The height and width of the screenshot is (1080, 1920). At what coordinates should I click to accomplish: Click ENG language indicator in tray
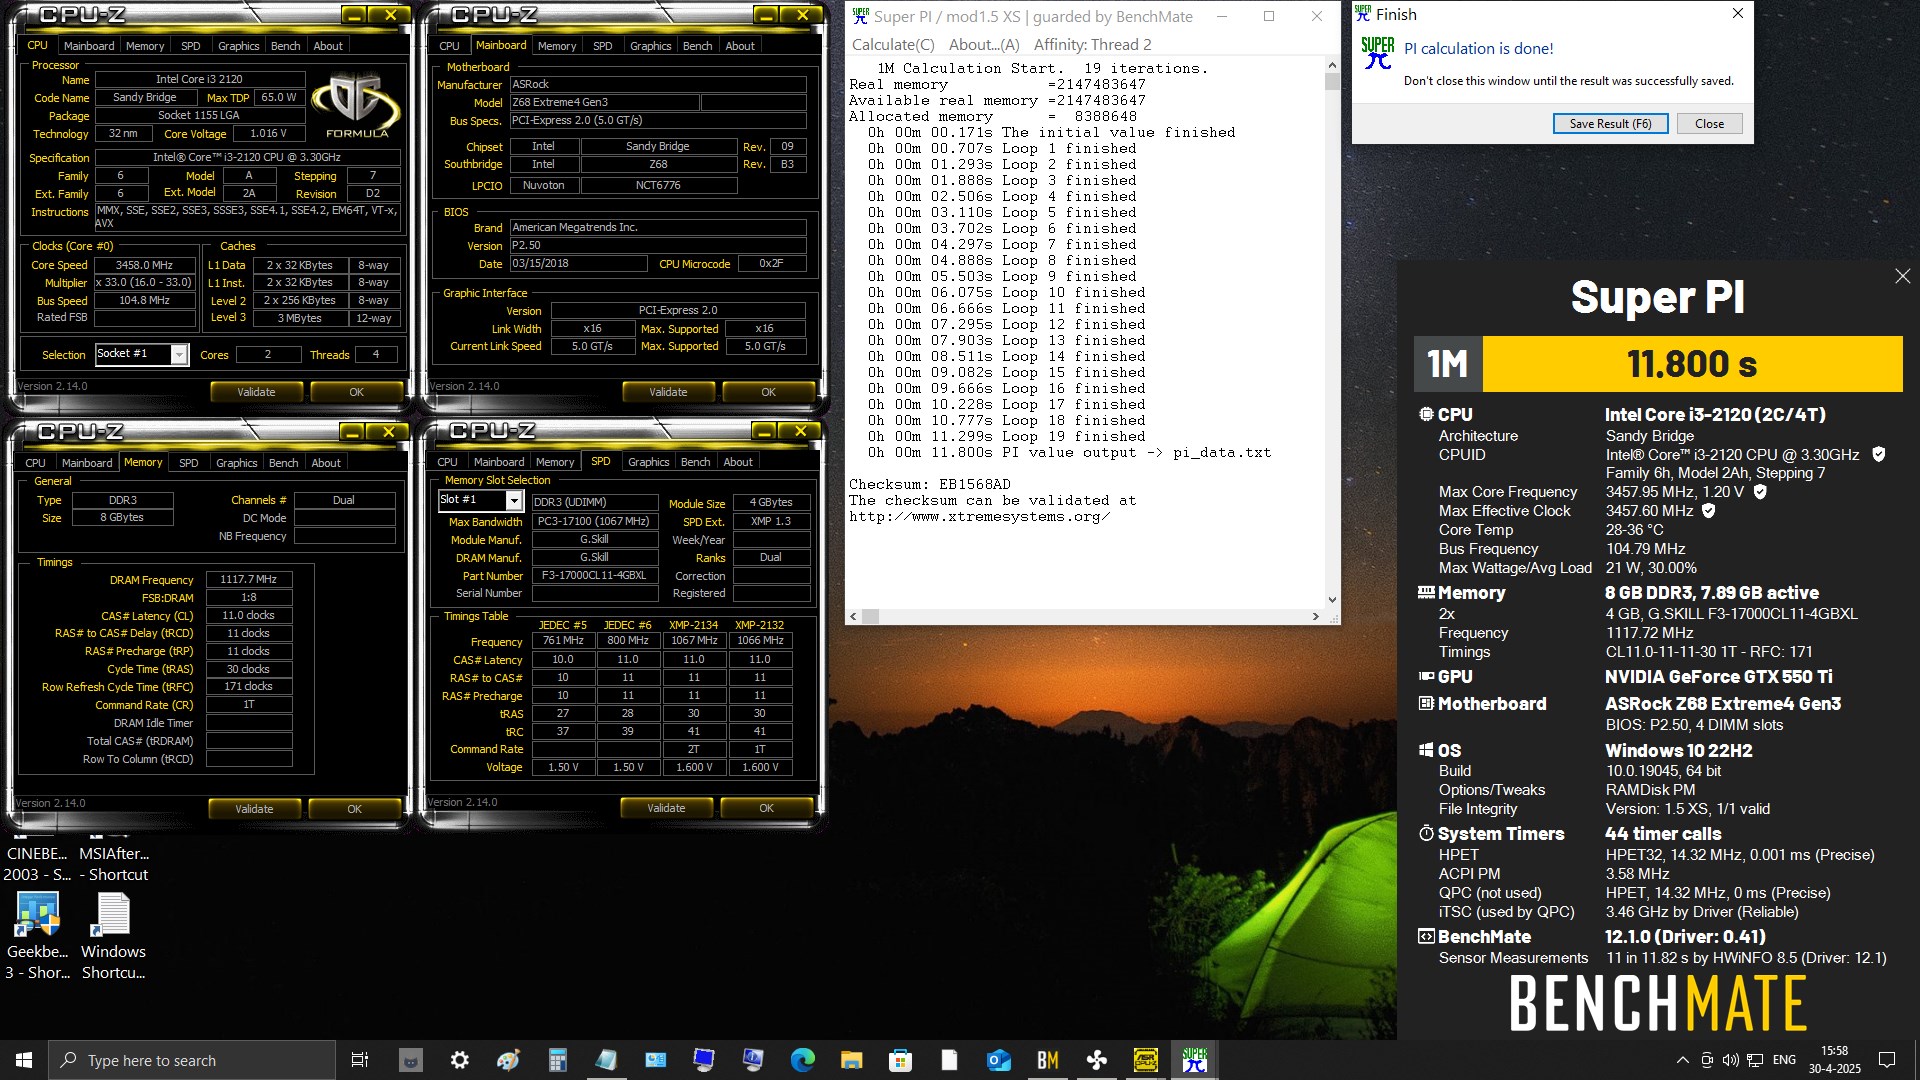1784,1060
